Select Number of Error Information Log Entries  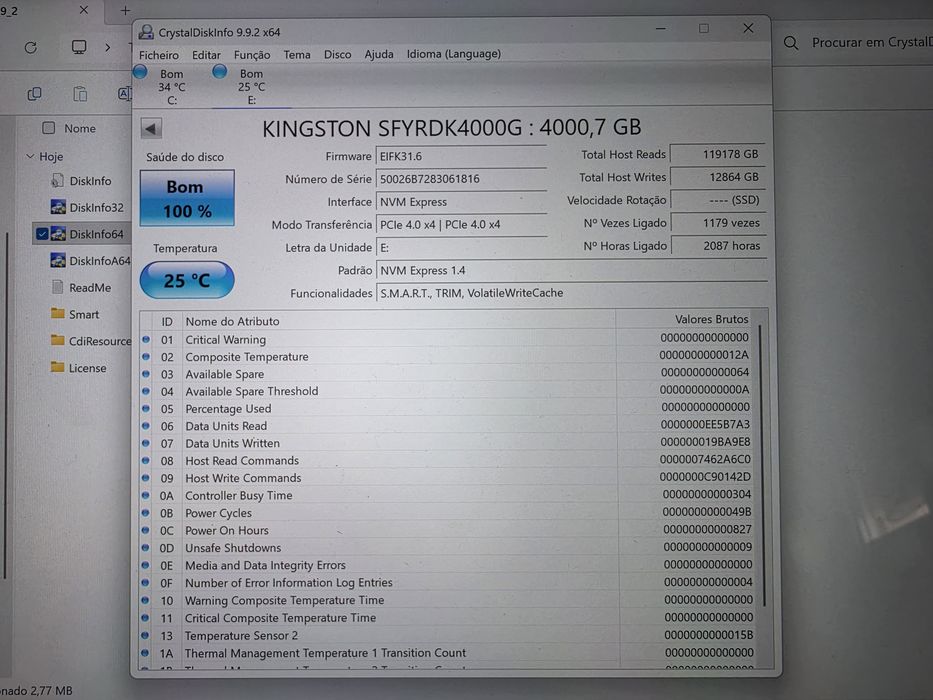447,582
